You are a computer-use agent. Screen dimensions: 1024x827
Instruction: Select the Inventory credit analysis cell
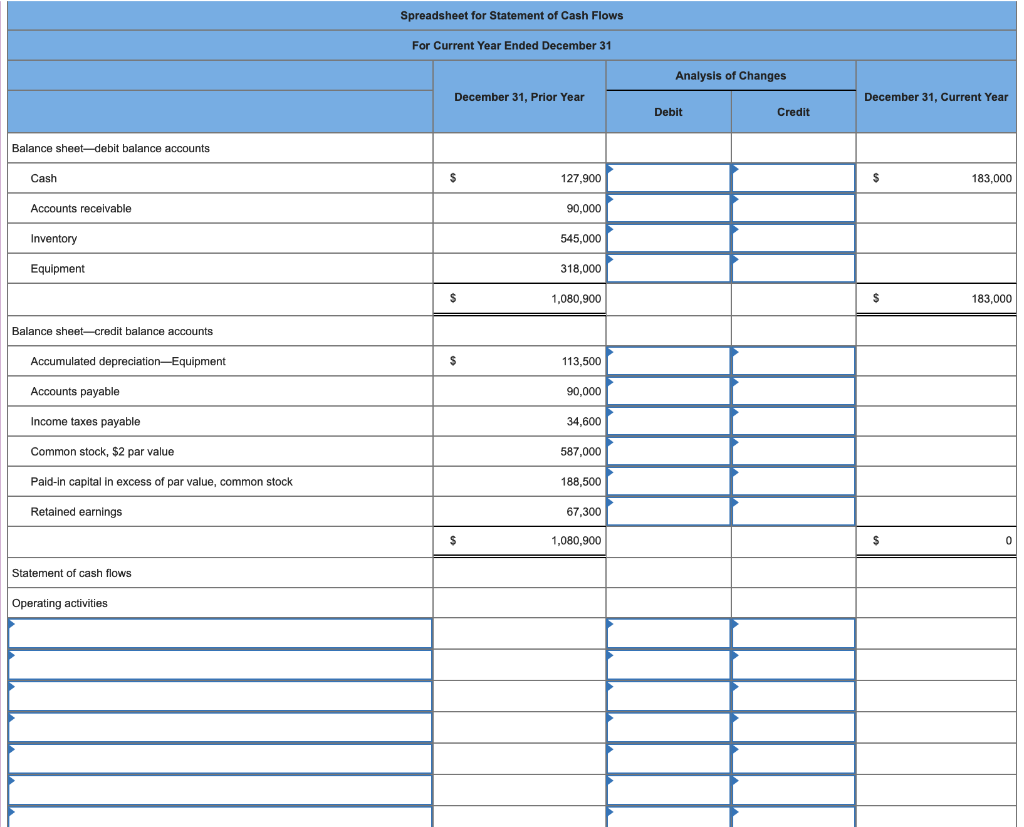point(793,238)
